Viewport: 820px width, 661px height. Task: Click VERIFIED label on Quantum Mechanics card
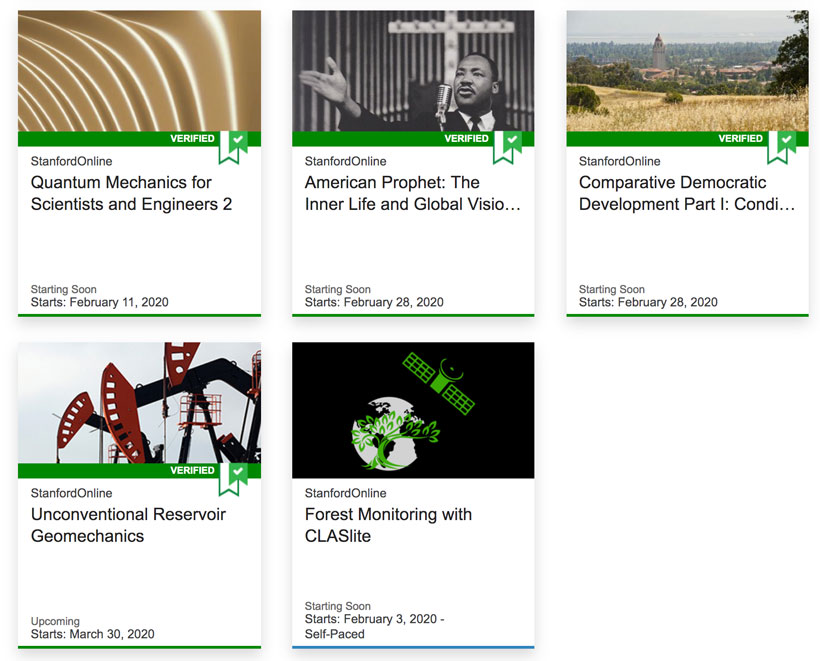click(192, 139)
